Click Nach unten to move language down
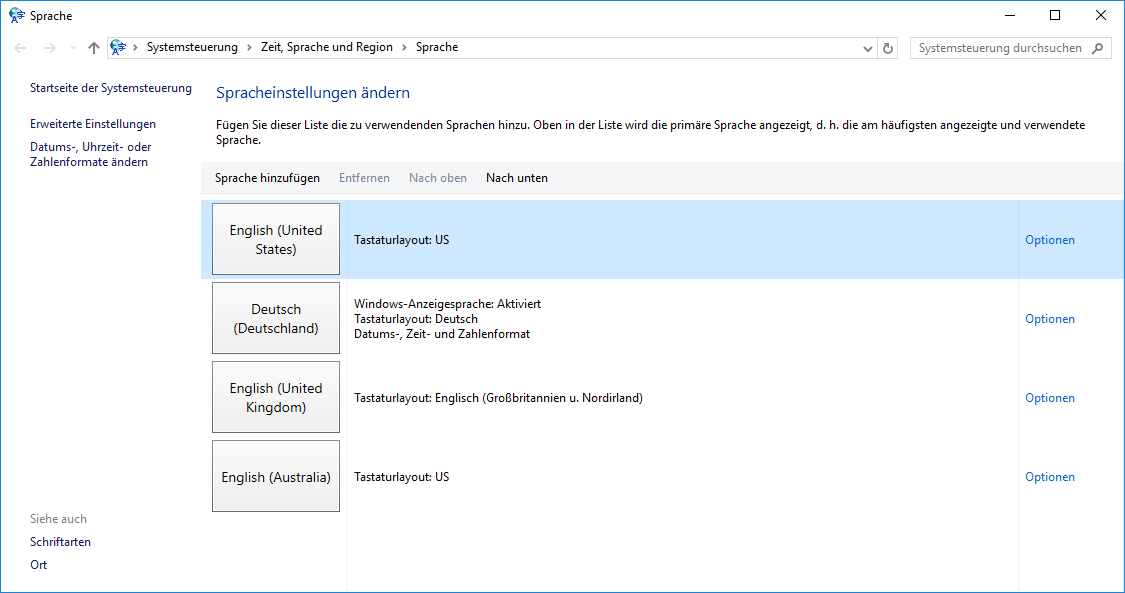 click(x=516, y=178)
